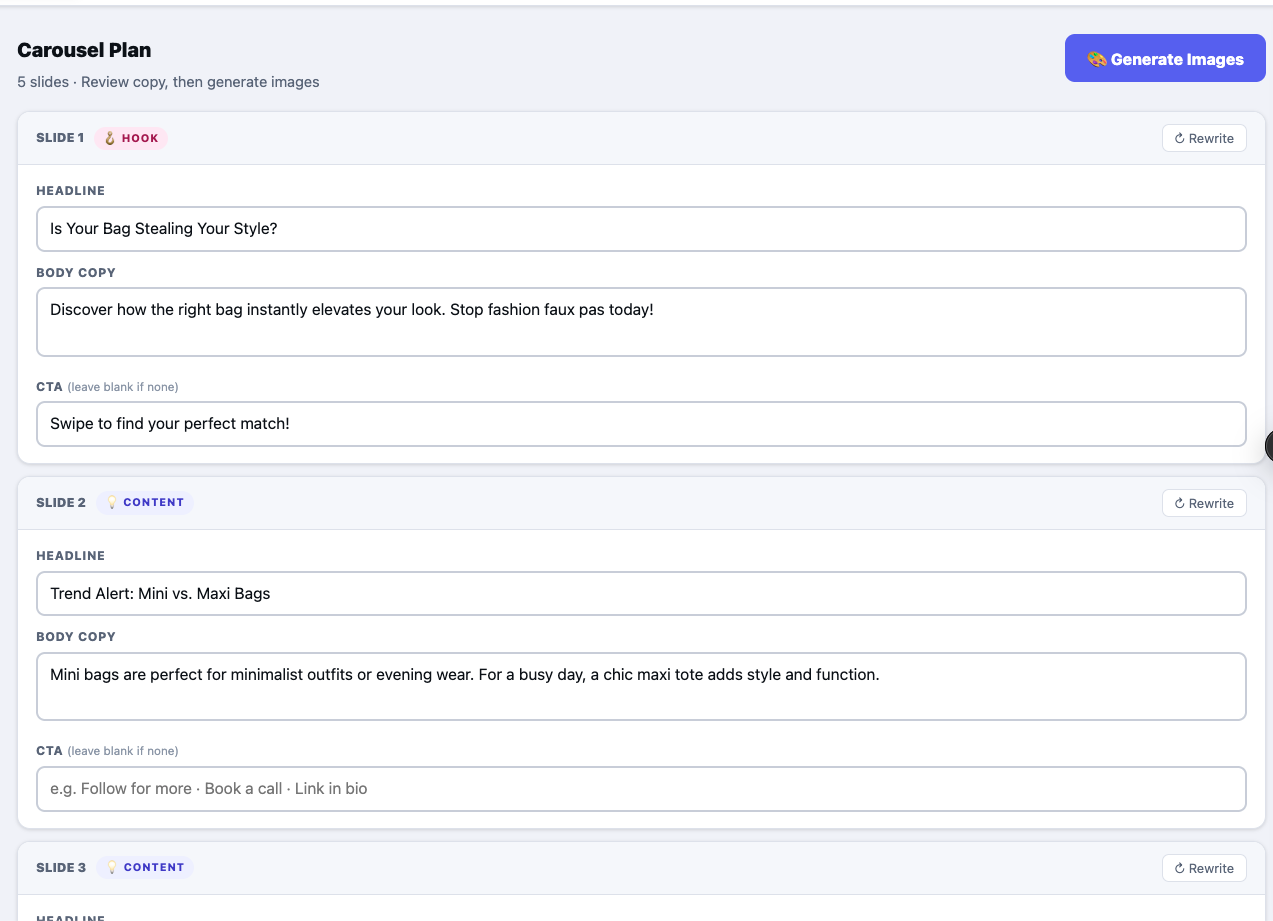Edit the Slide 1 headline field
The width and height of the screenshot is (1273, 921).
641,229
